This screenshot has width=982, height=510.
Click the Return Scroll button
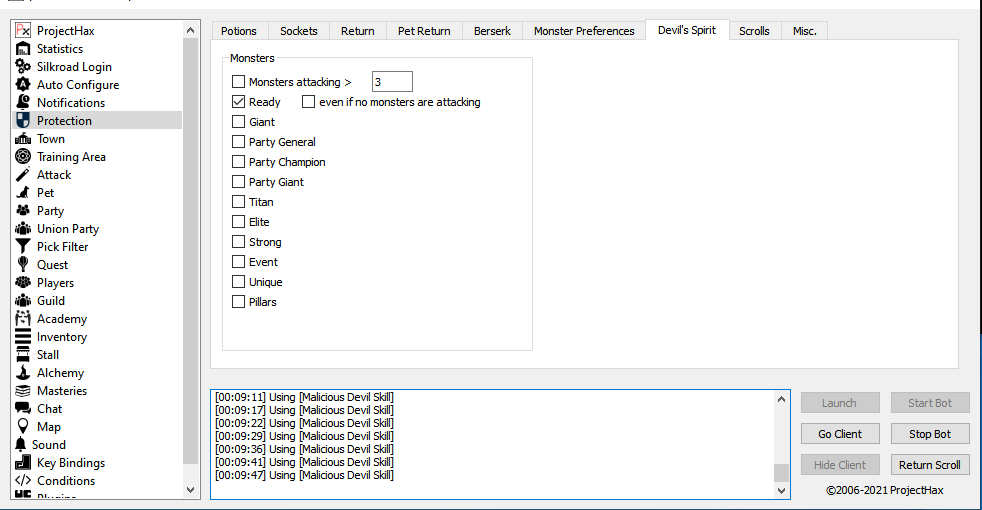929,465
